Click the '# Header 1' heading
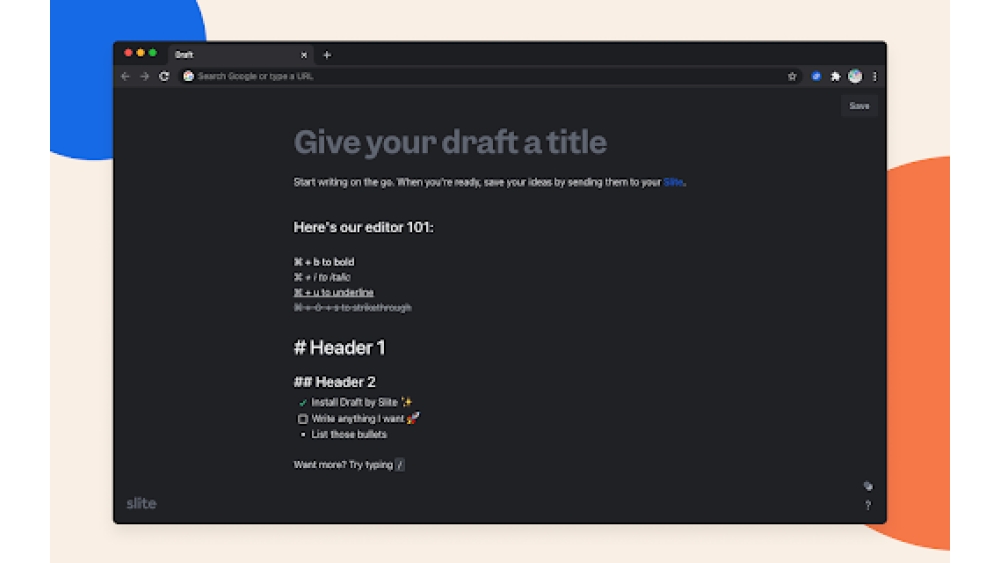Screen dimensions: 1000x563 pos(339,347)
